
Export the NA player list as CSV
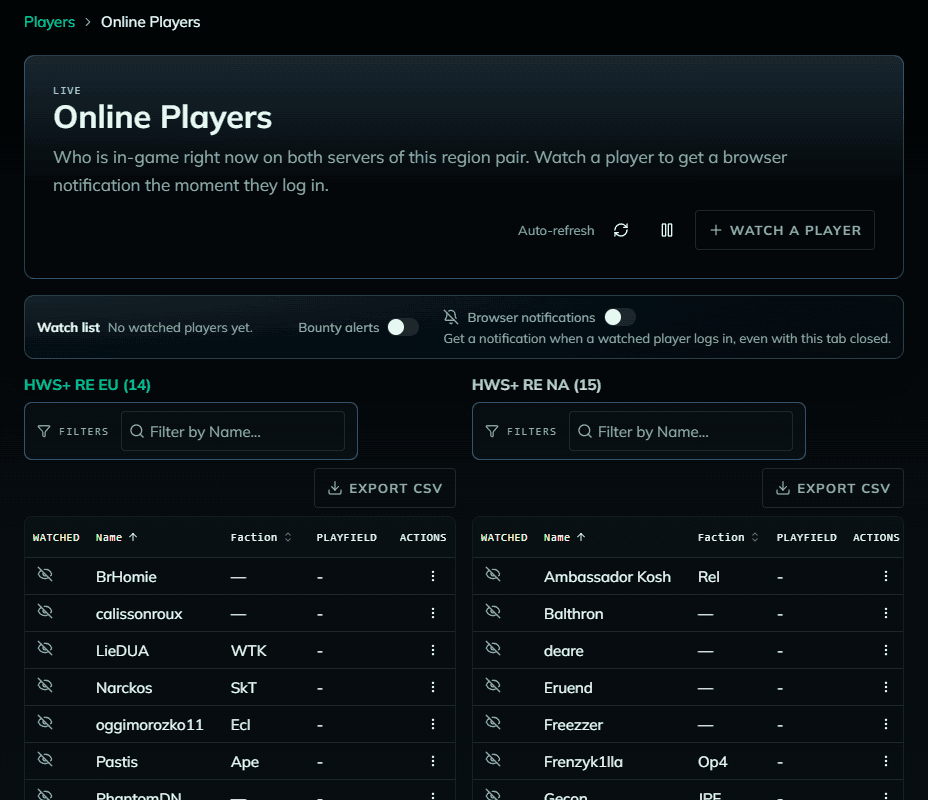pos(833,488)
